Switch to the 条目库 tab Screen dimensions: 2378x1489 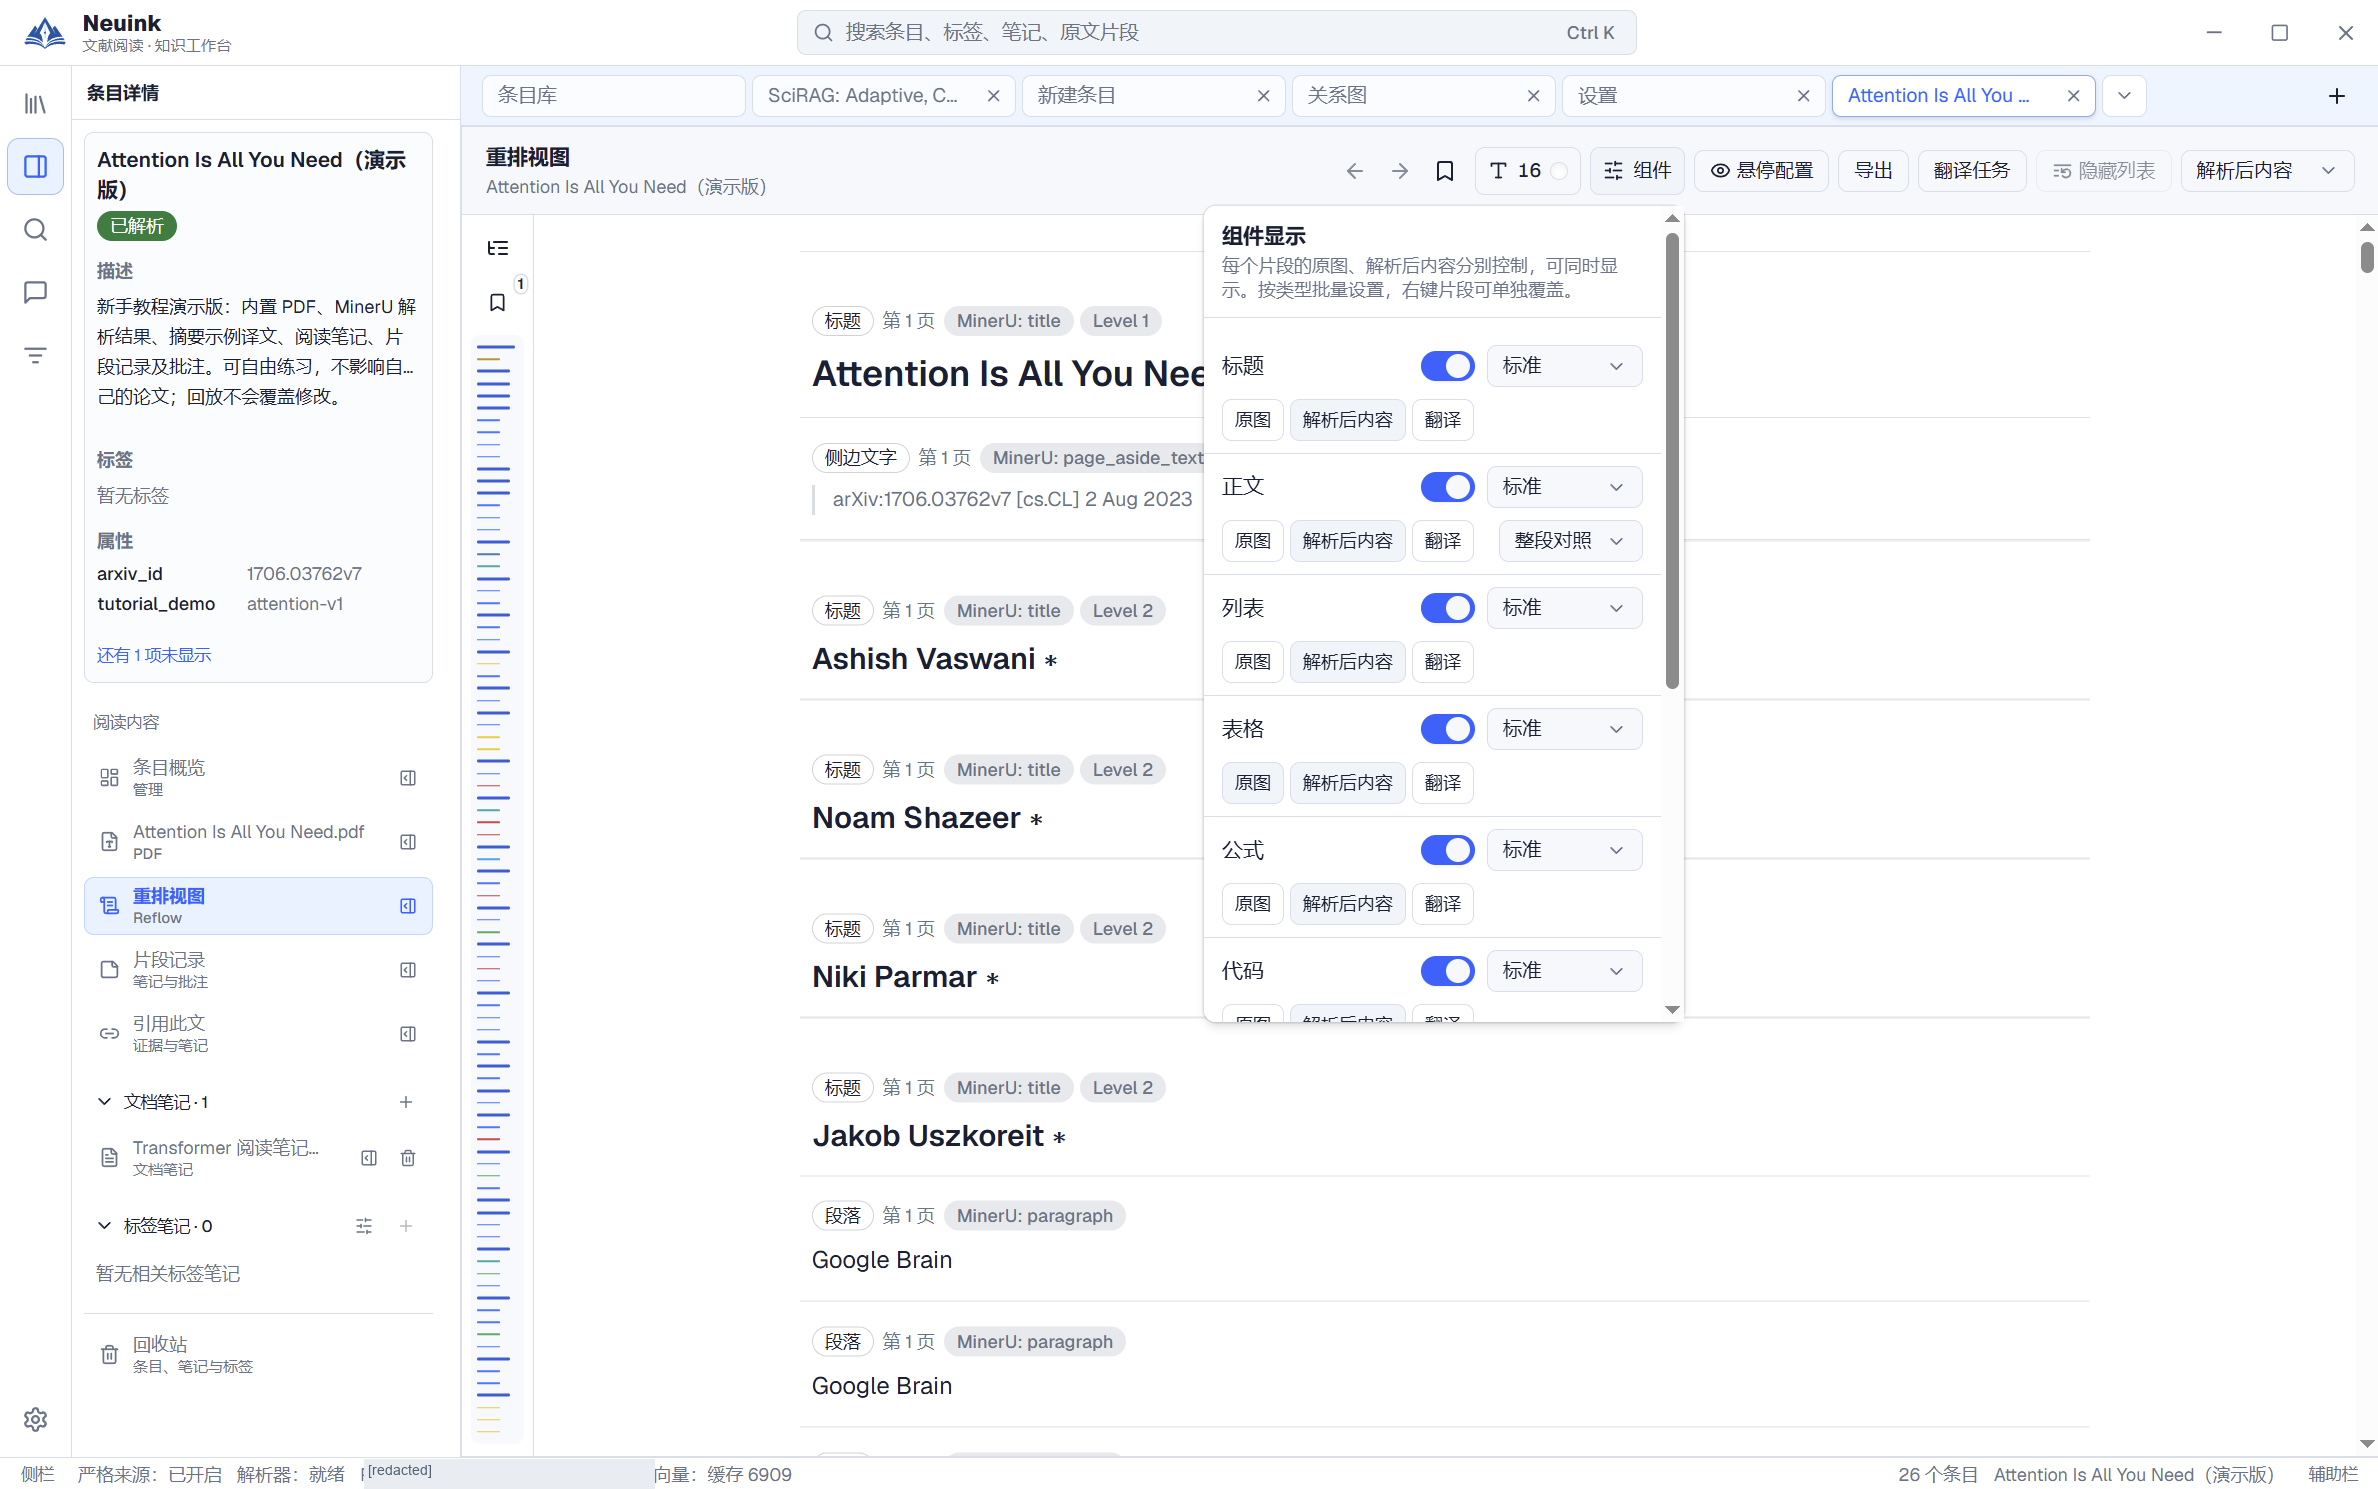tap(613, 96)
